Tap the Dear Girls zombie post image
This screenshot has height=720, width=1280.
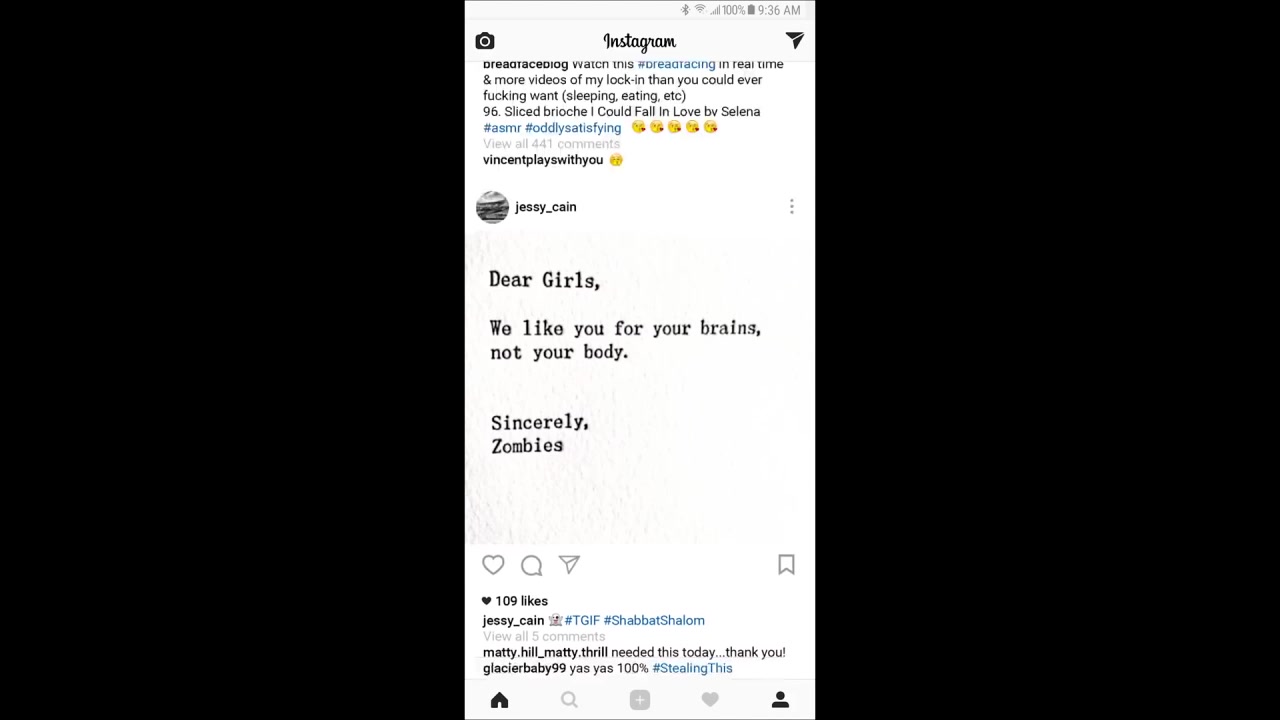pos(640,388)
